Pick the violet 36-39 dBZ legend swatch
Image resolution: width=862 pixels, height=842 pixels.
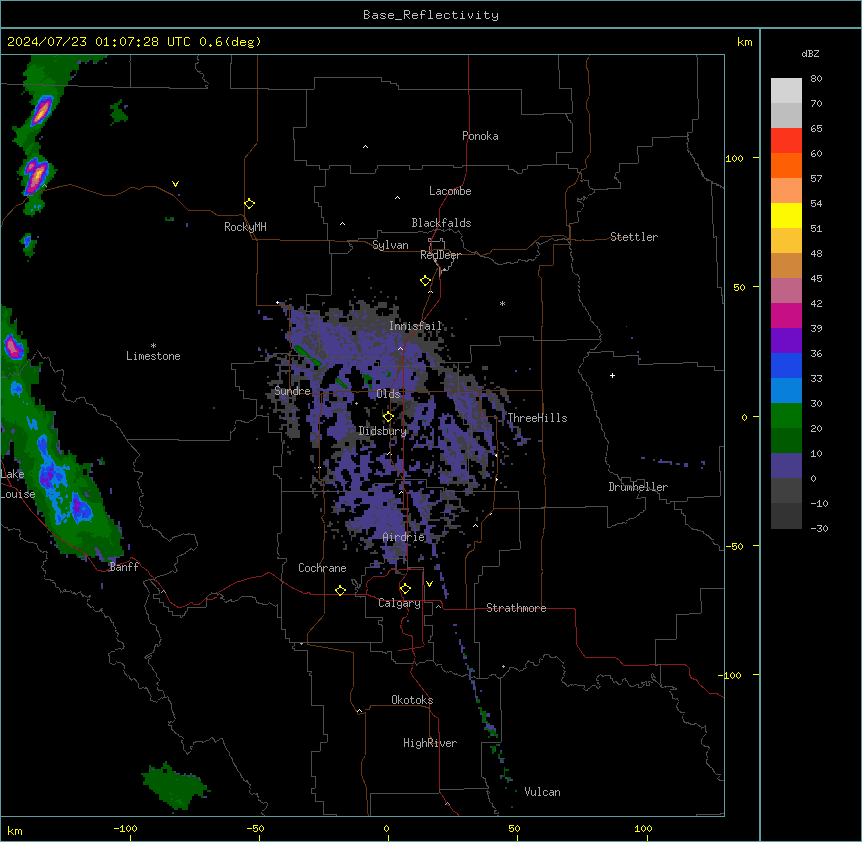click(786, 341)
